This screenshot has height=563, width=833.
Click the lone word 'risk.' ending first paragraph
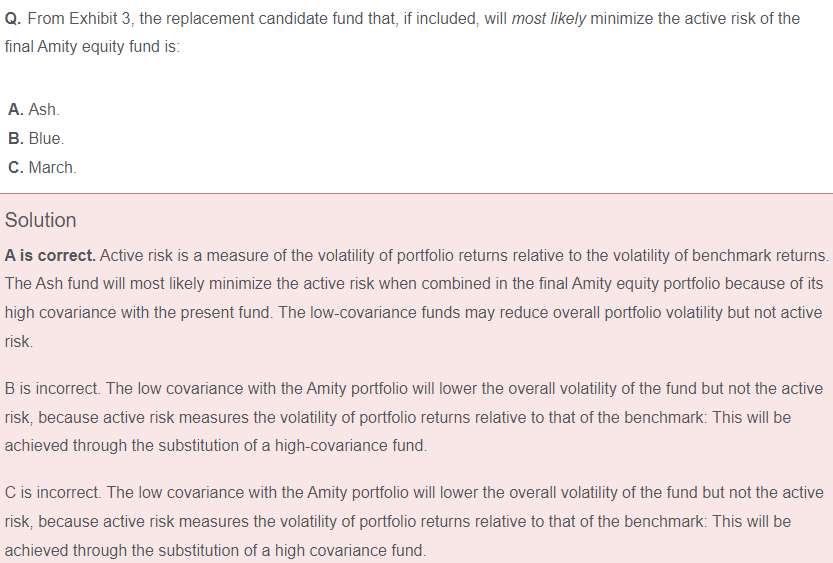click(19, 341)
